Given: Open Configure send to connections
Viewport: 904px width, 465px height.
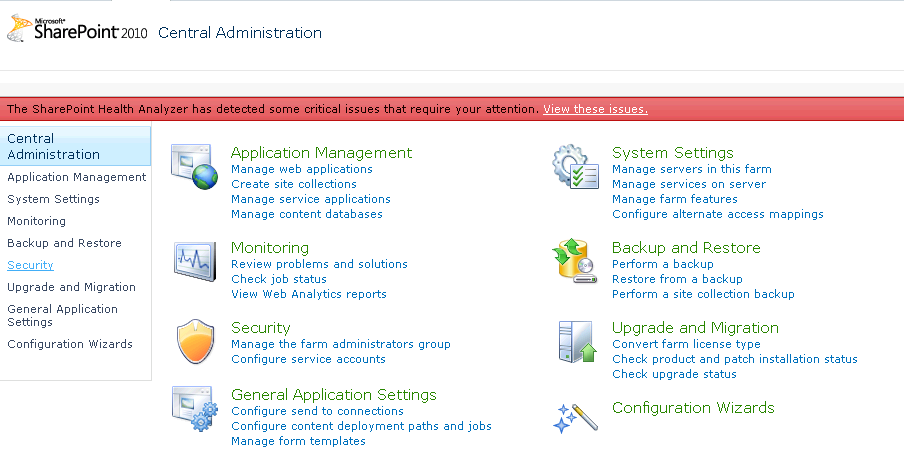Looking at the screenshot, I should point(317,411).
